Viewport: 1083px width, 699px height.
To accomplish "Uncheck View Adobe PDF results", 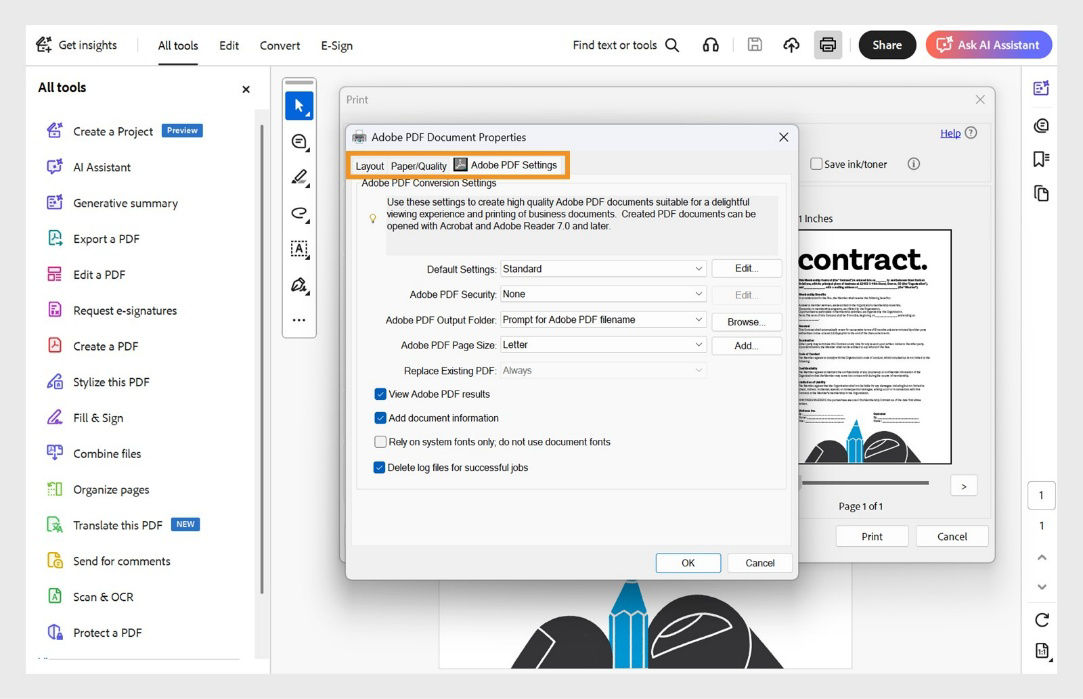I will (380, 394).
